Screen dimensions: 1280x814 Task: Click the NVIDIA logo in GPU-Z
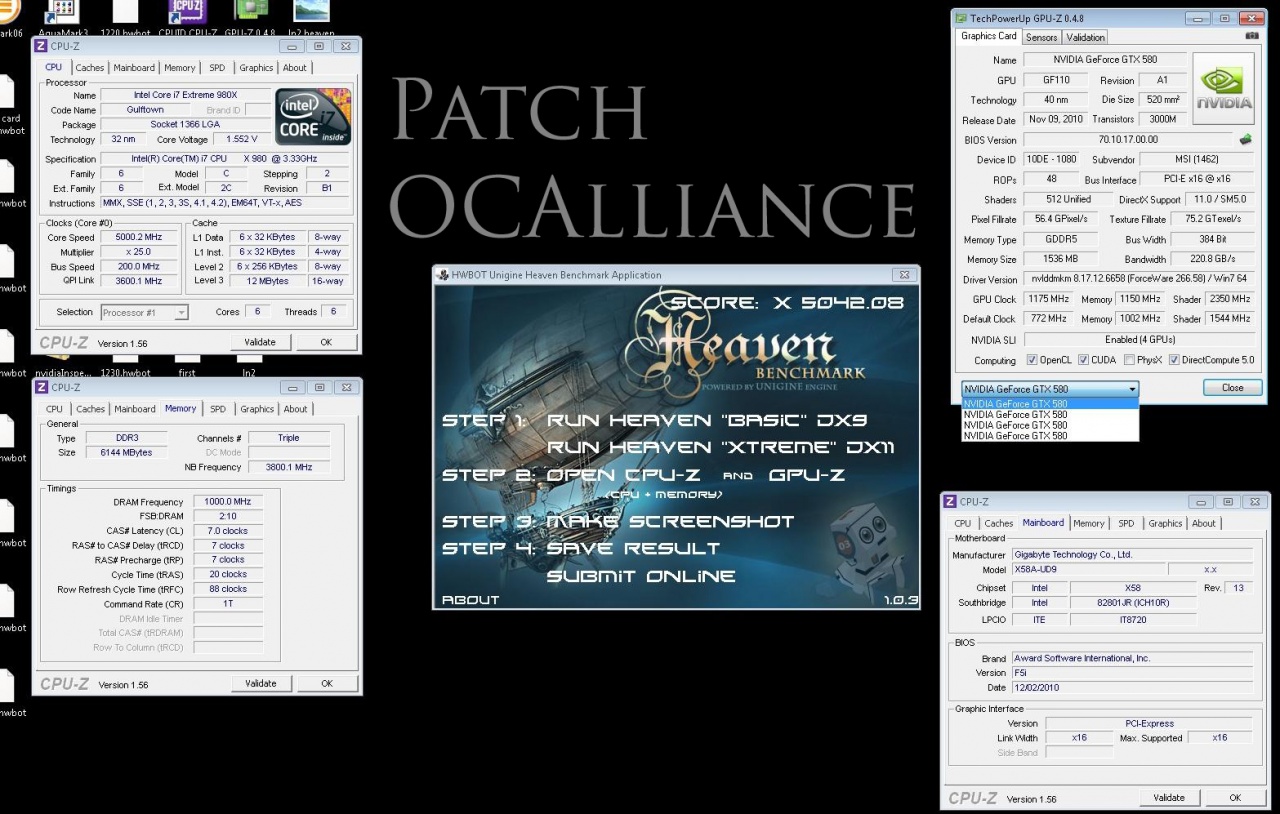1224,89
